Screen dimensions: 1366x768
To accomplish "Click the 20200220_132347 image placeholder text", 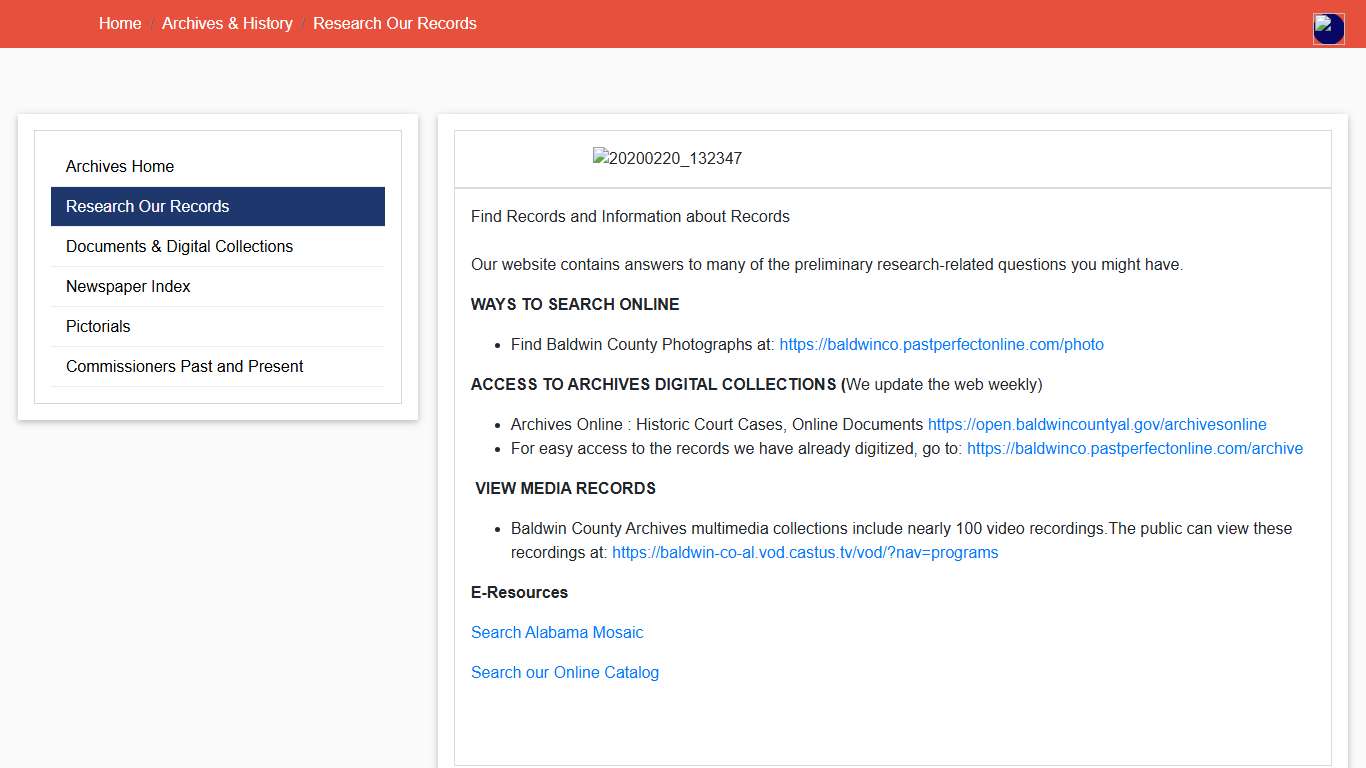I will (675, 158).
